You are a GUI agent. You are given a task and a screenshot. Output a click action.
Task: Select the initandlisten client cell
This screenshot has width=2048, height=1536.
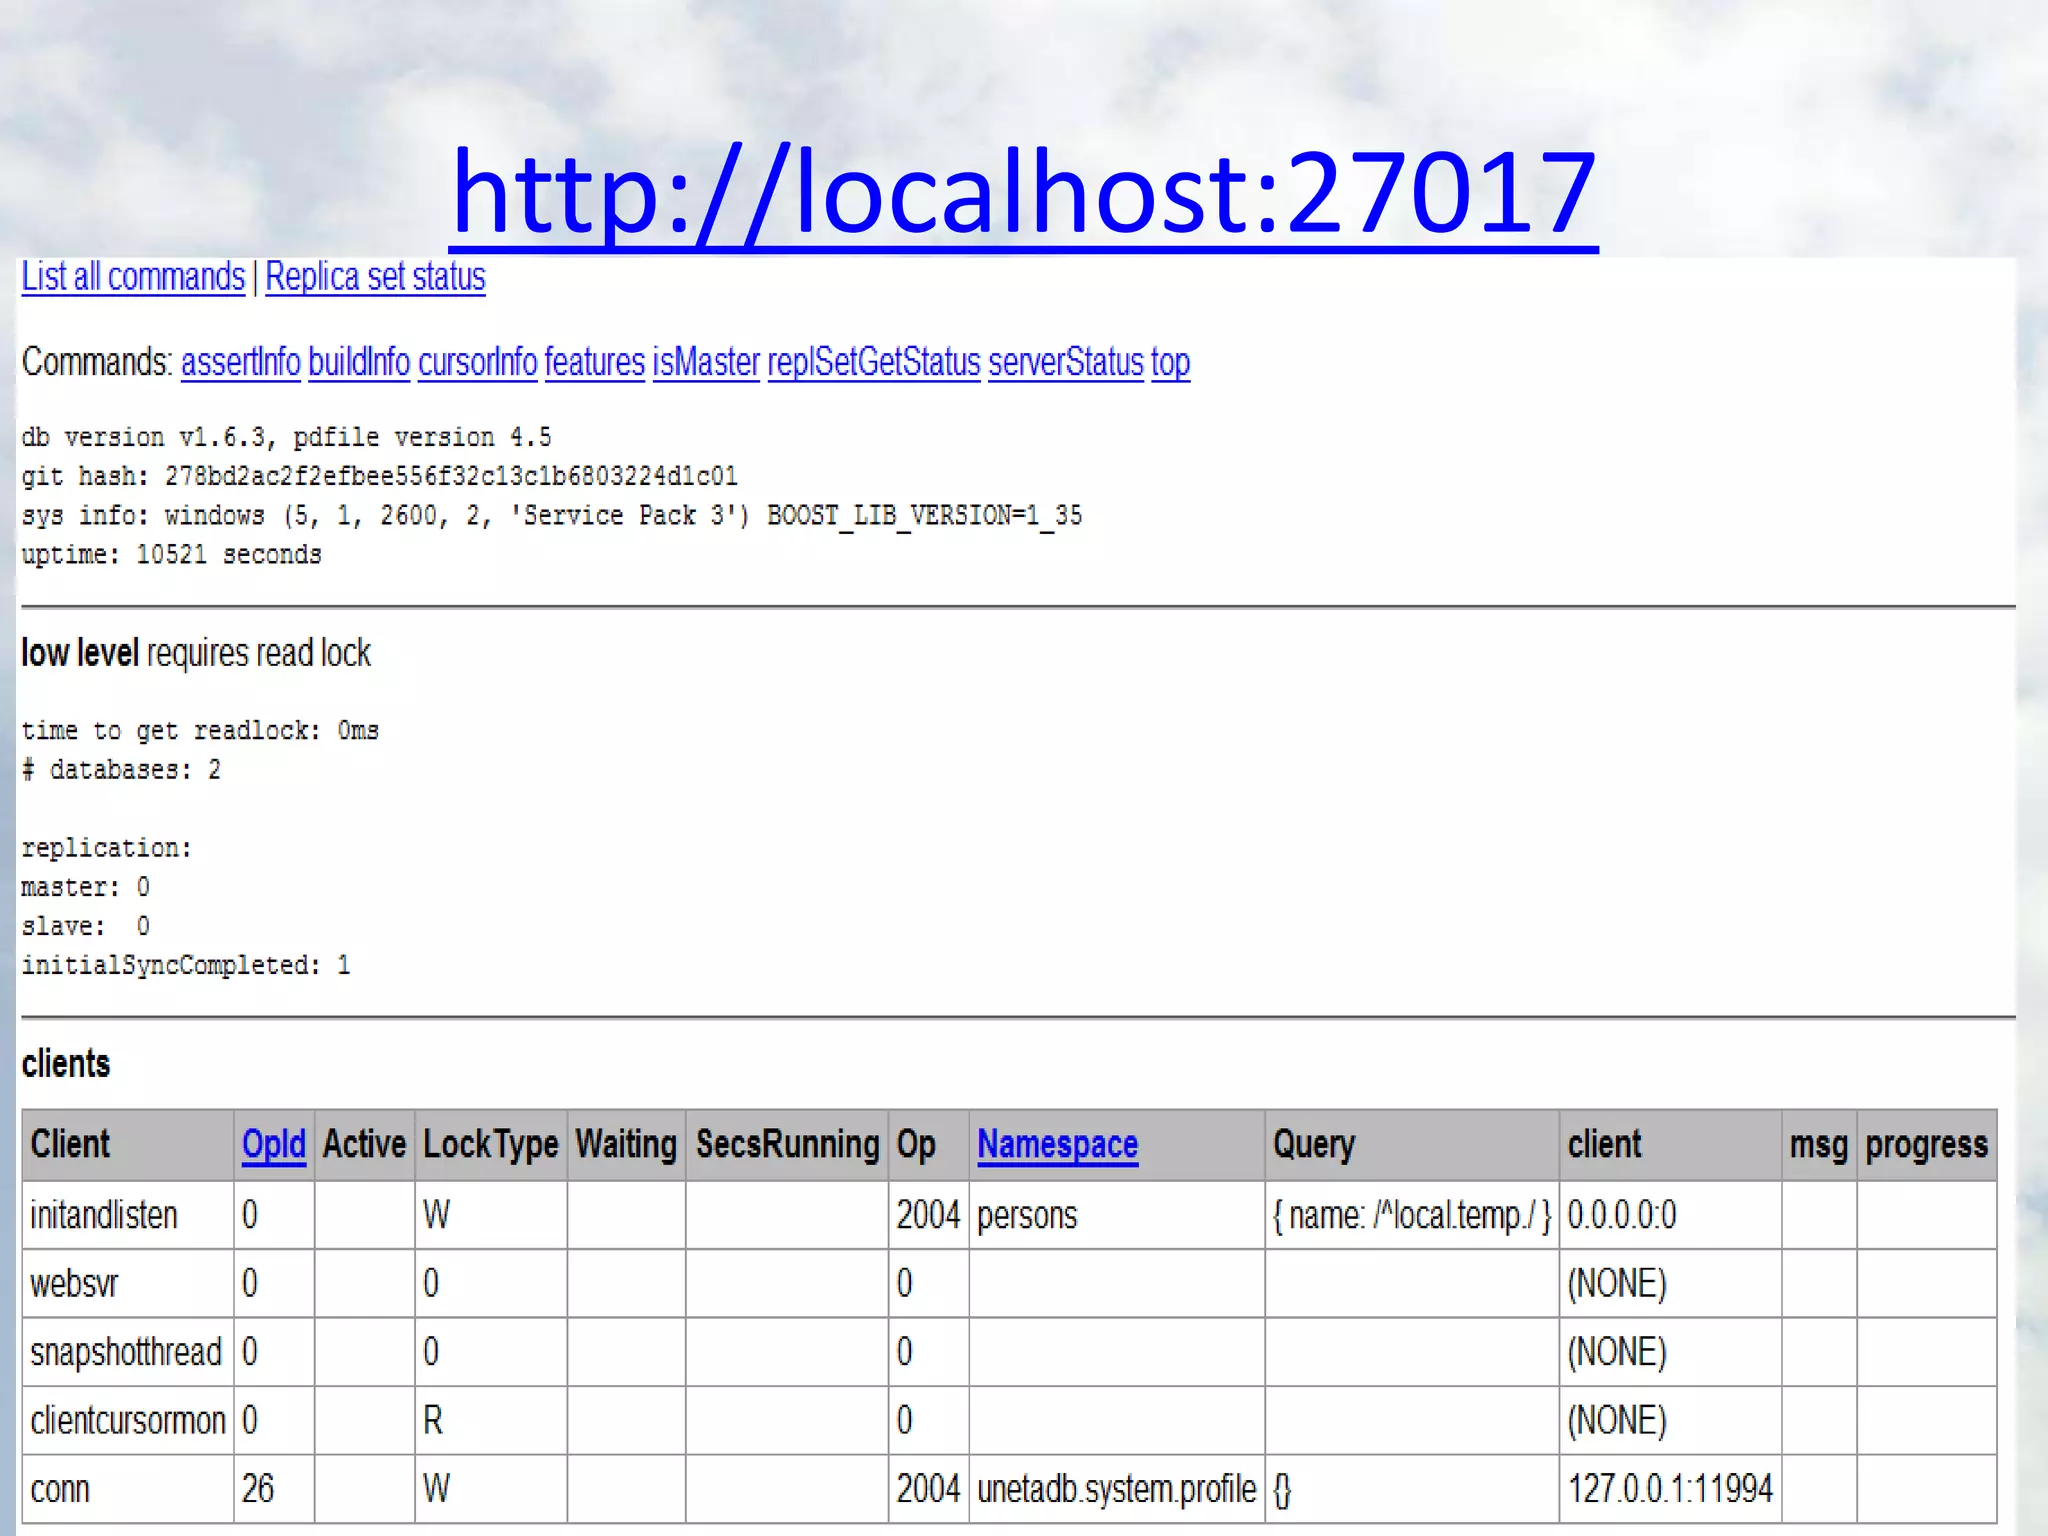click(104, 1215)
